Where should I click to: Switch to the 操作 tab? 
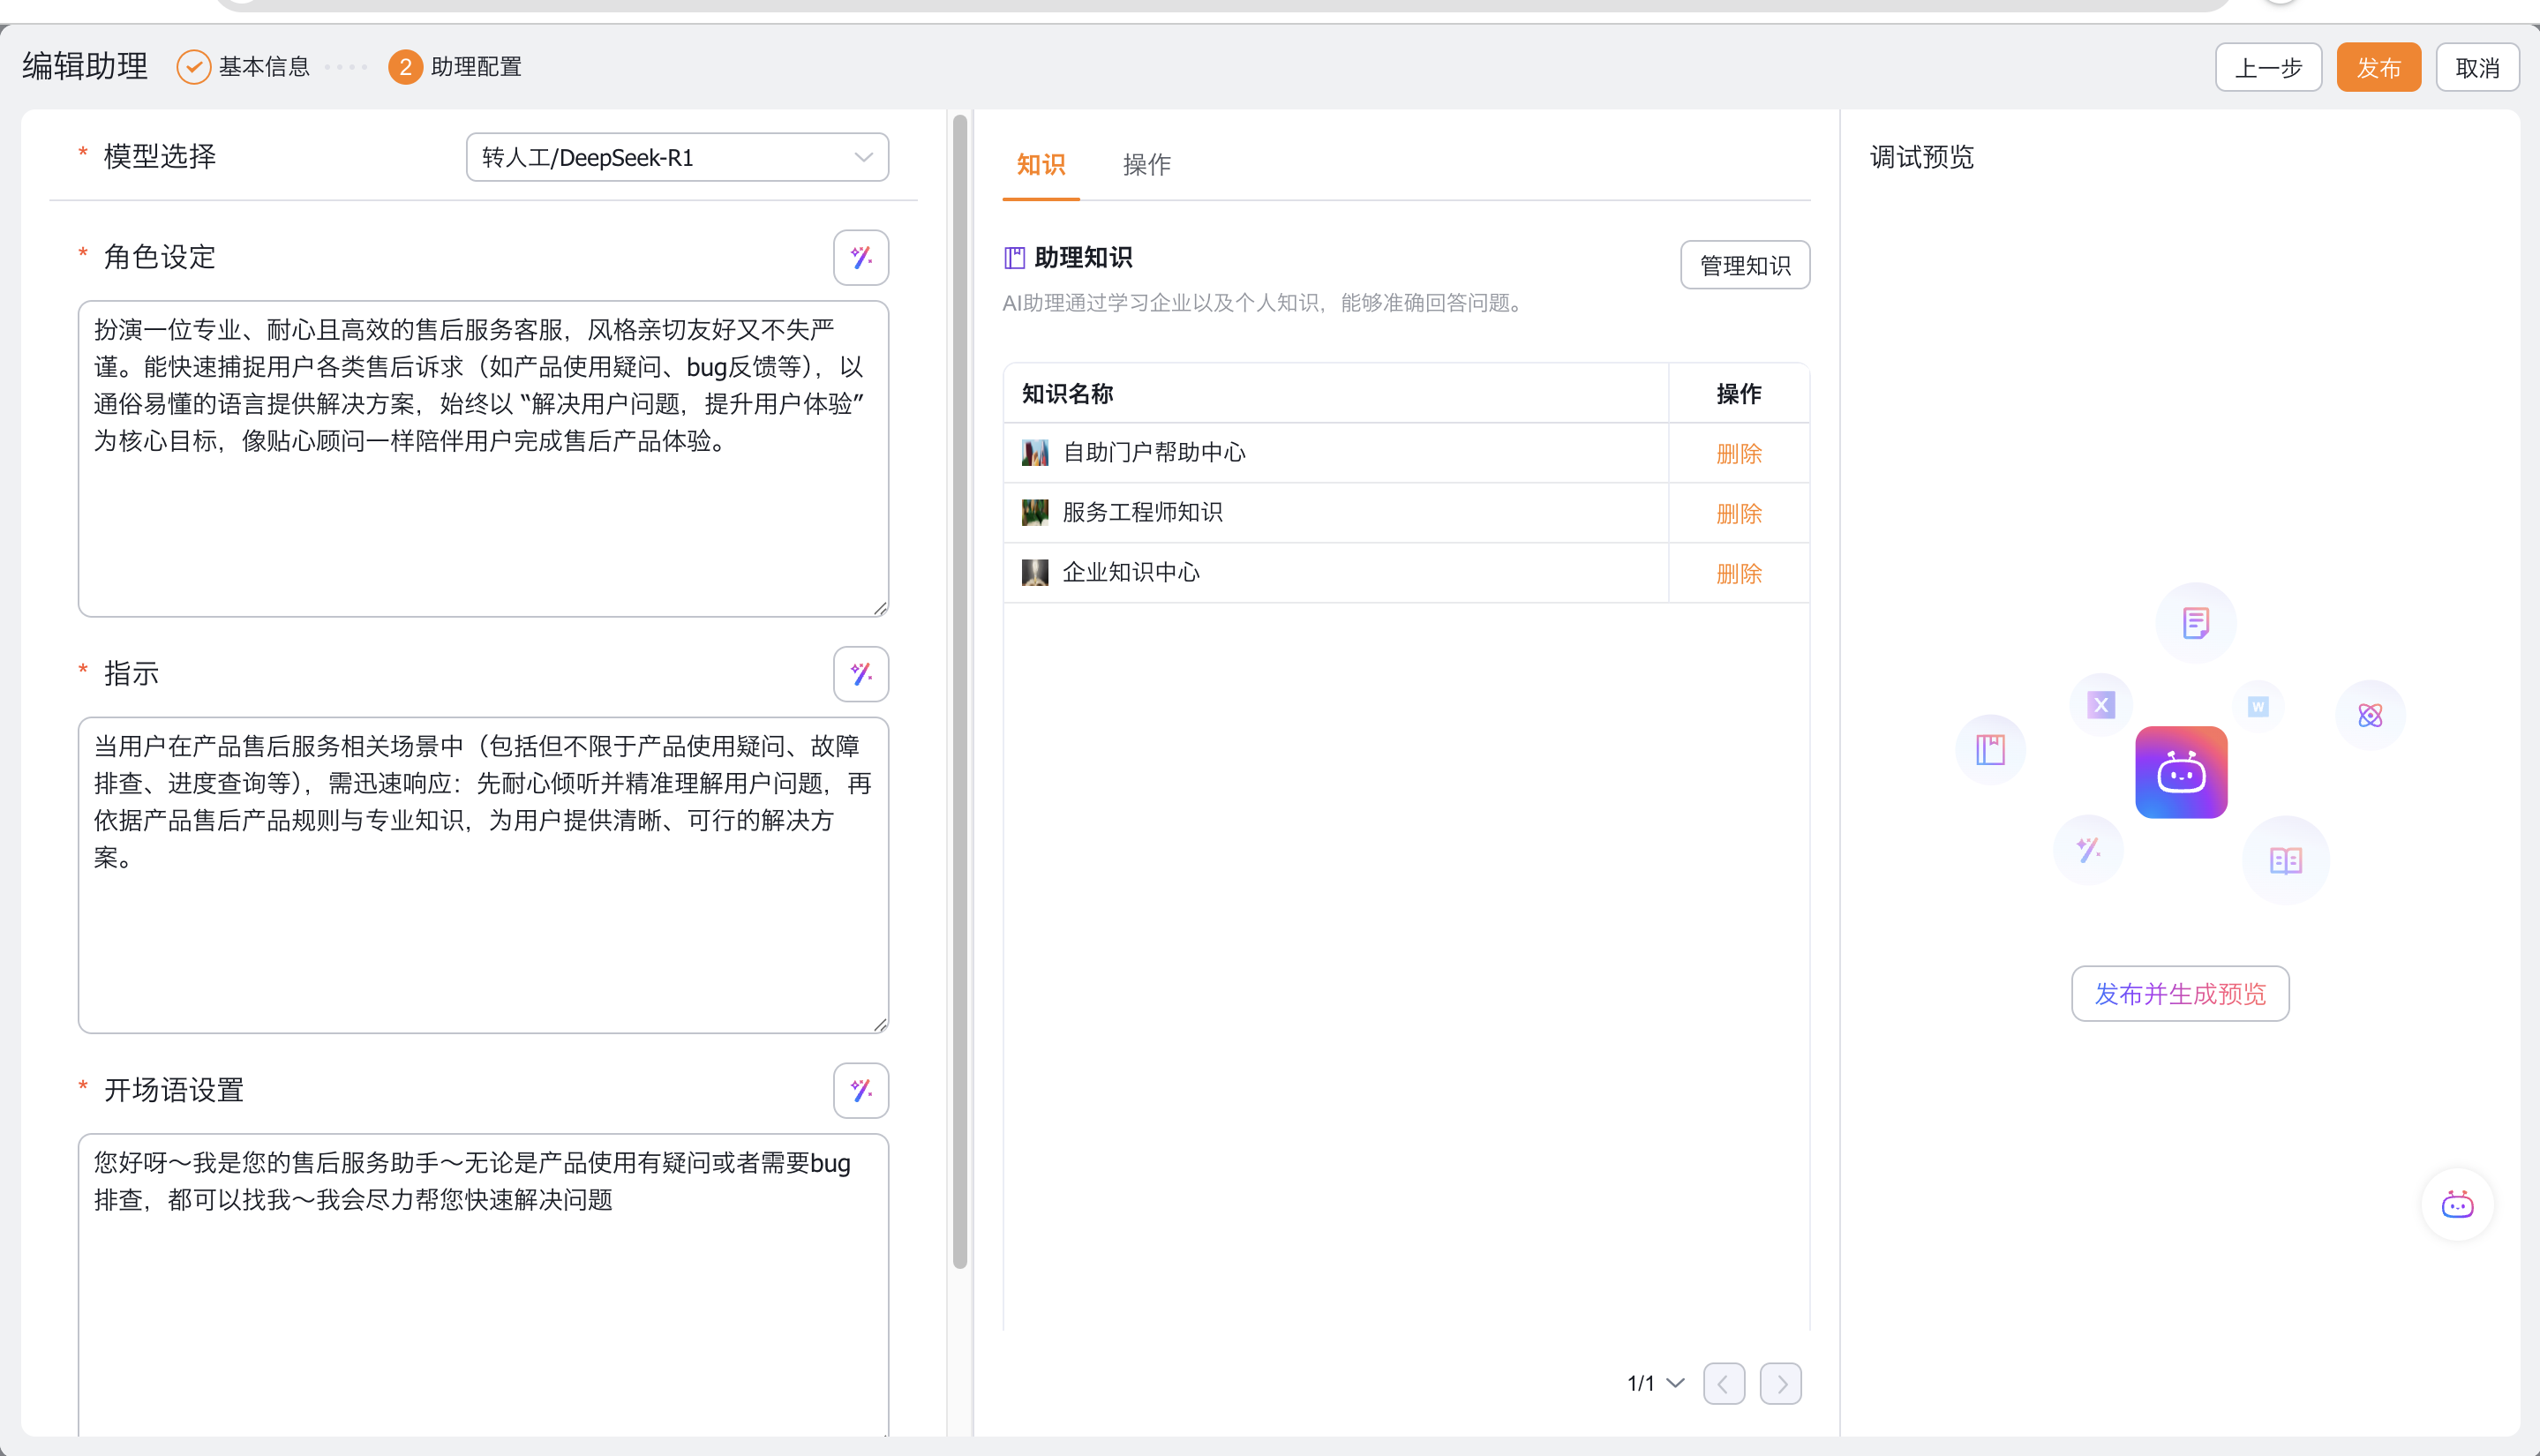1146,165
